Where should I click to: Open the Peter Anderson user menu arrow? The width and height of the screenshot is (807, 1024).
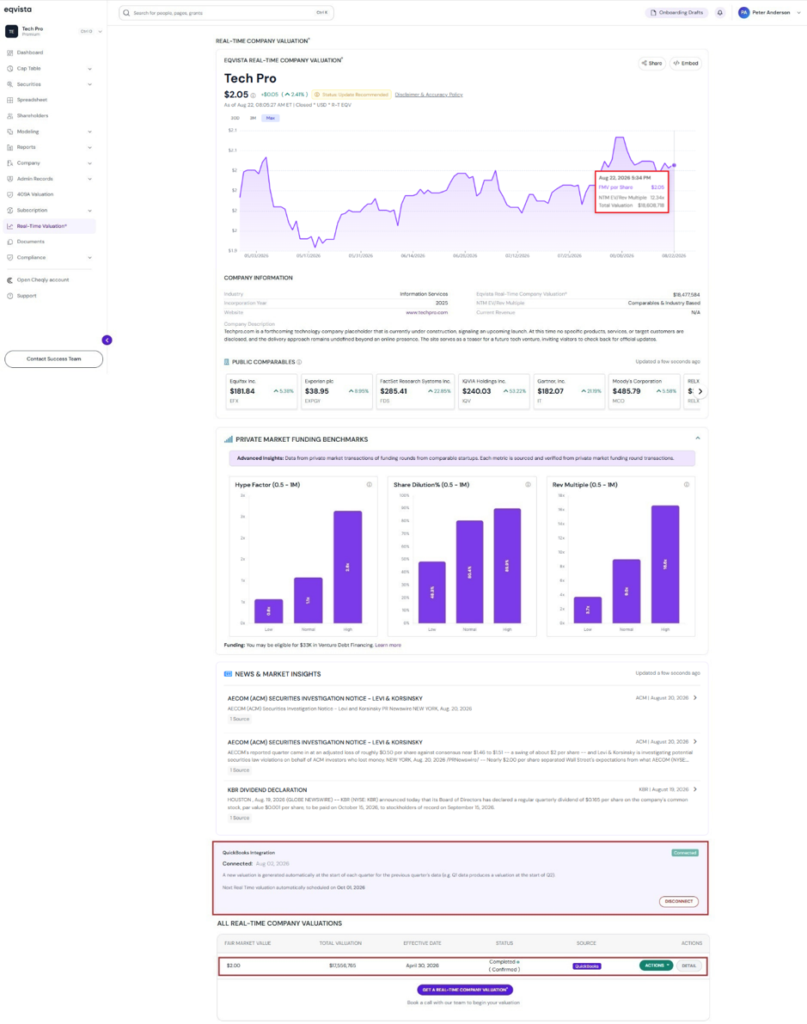point(799,12)
